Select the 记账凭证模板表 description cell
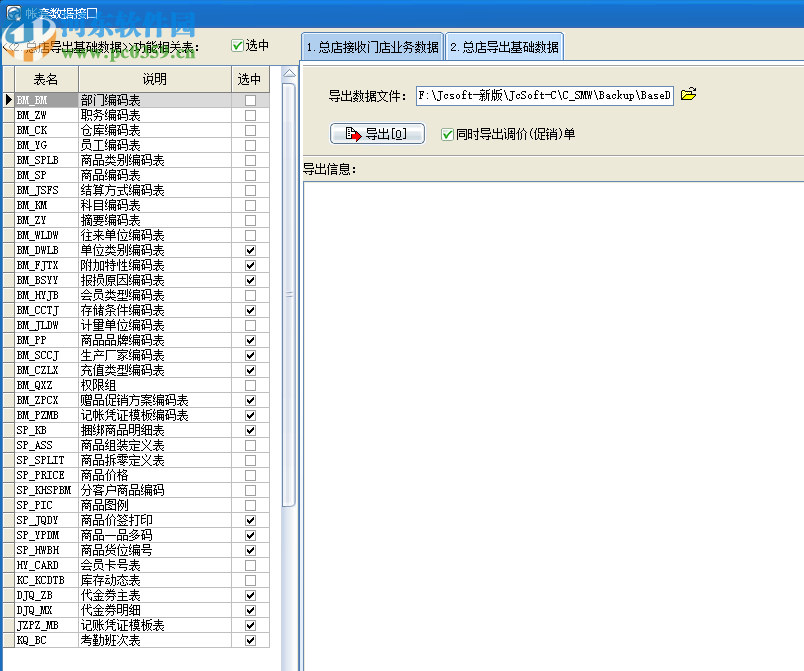Viewport: 804px width, 671px height. [x=155, y=625]
